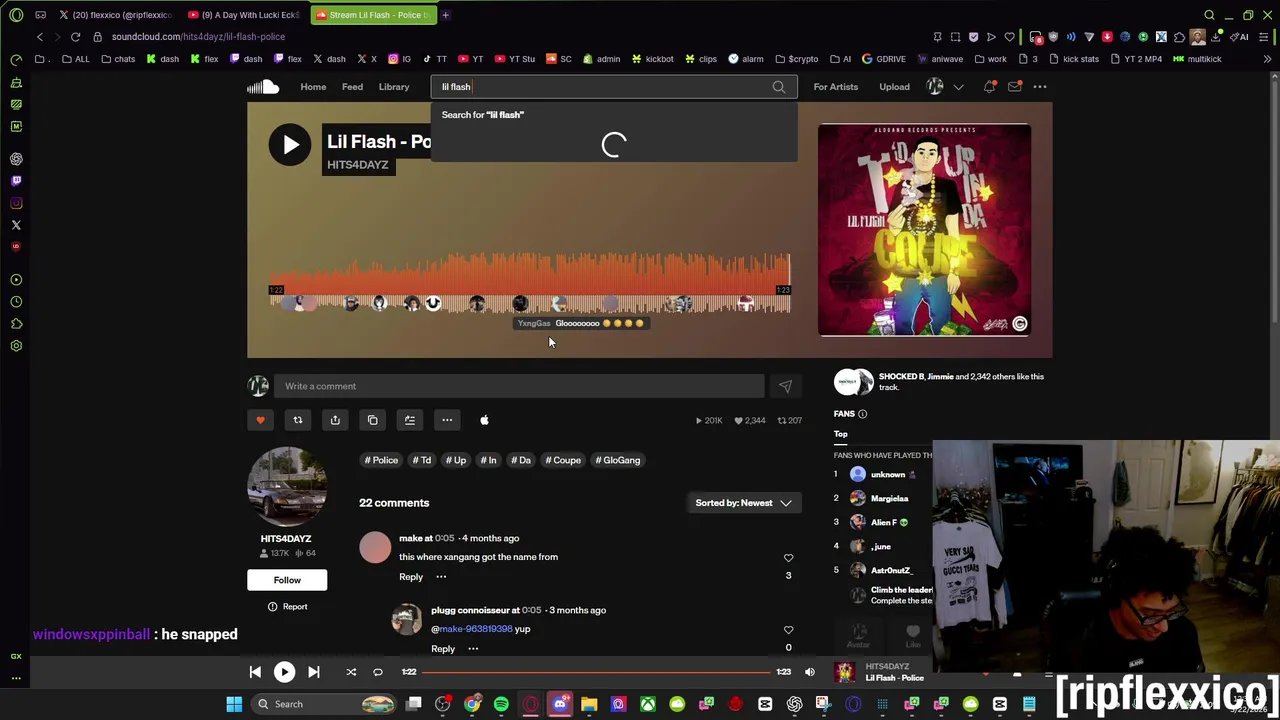The image size is (1280, 720).
Task: Open fan Alien F profile
Action: coord(884,522)
